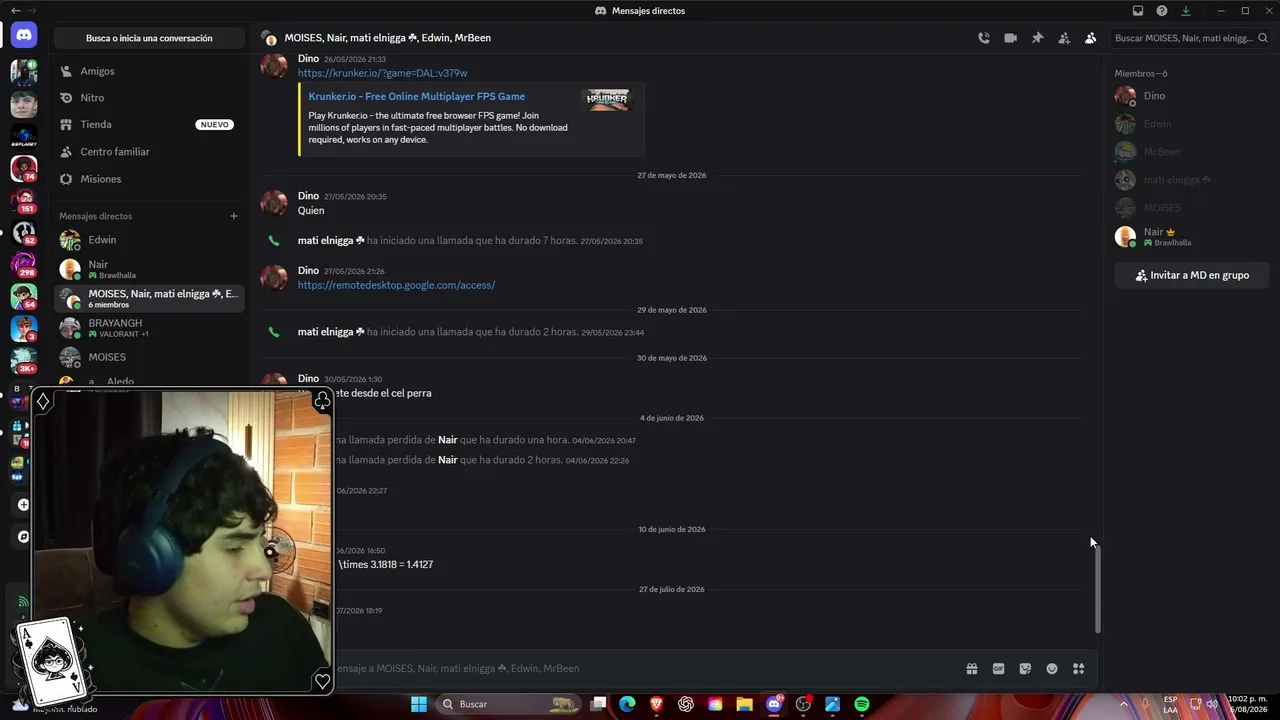
Task: Open the server with 74 notifications
Action: (x=24, y=168)
